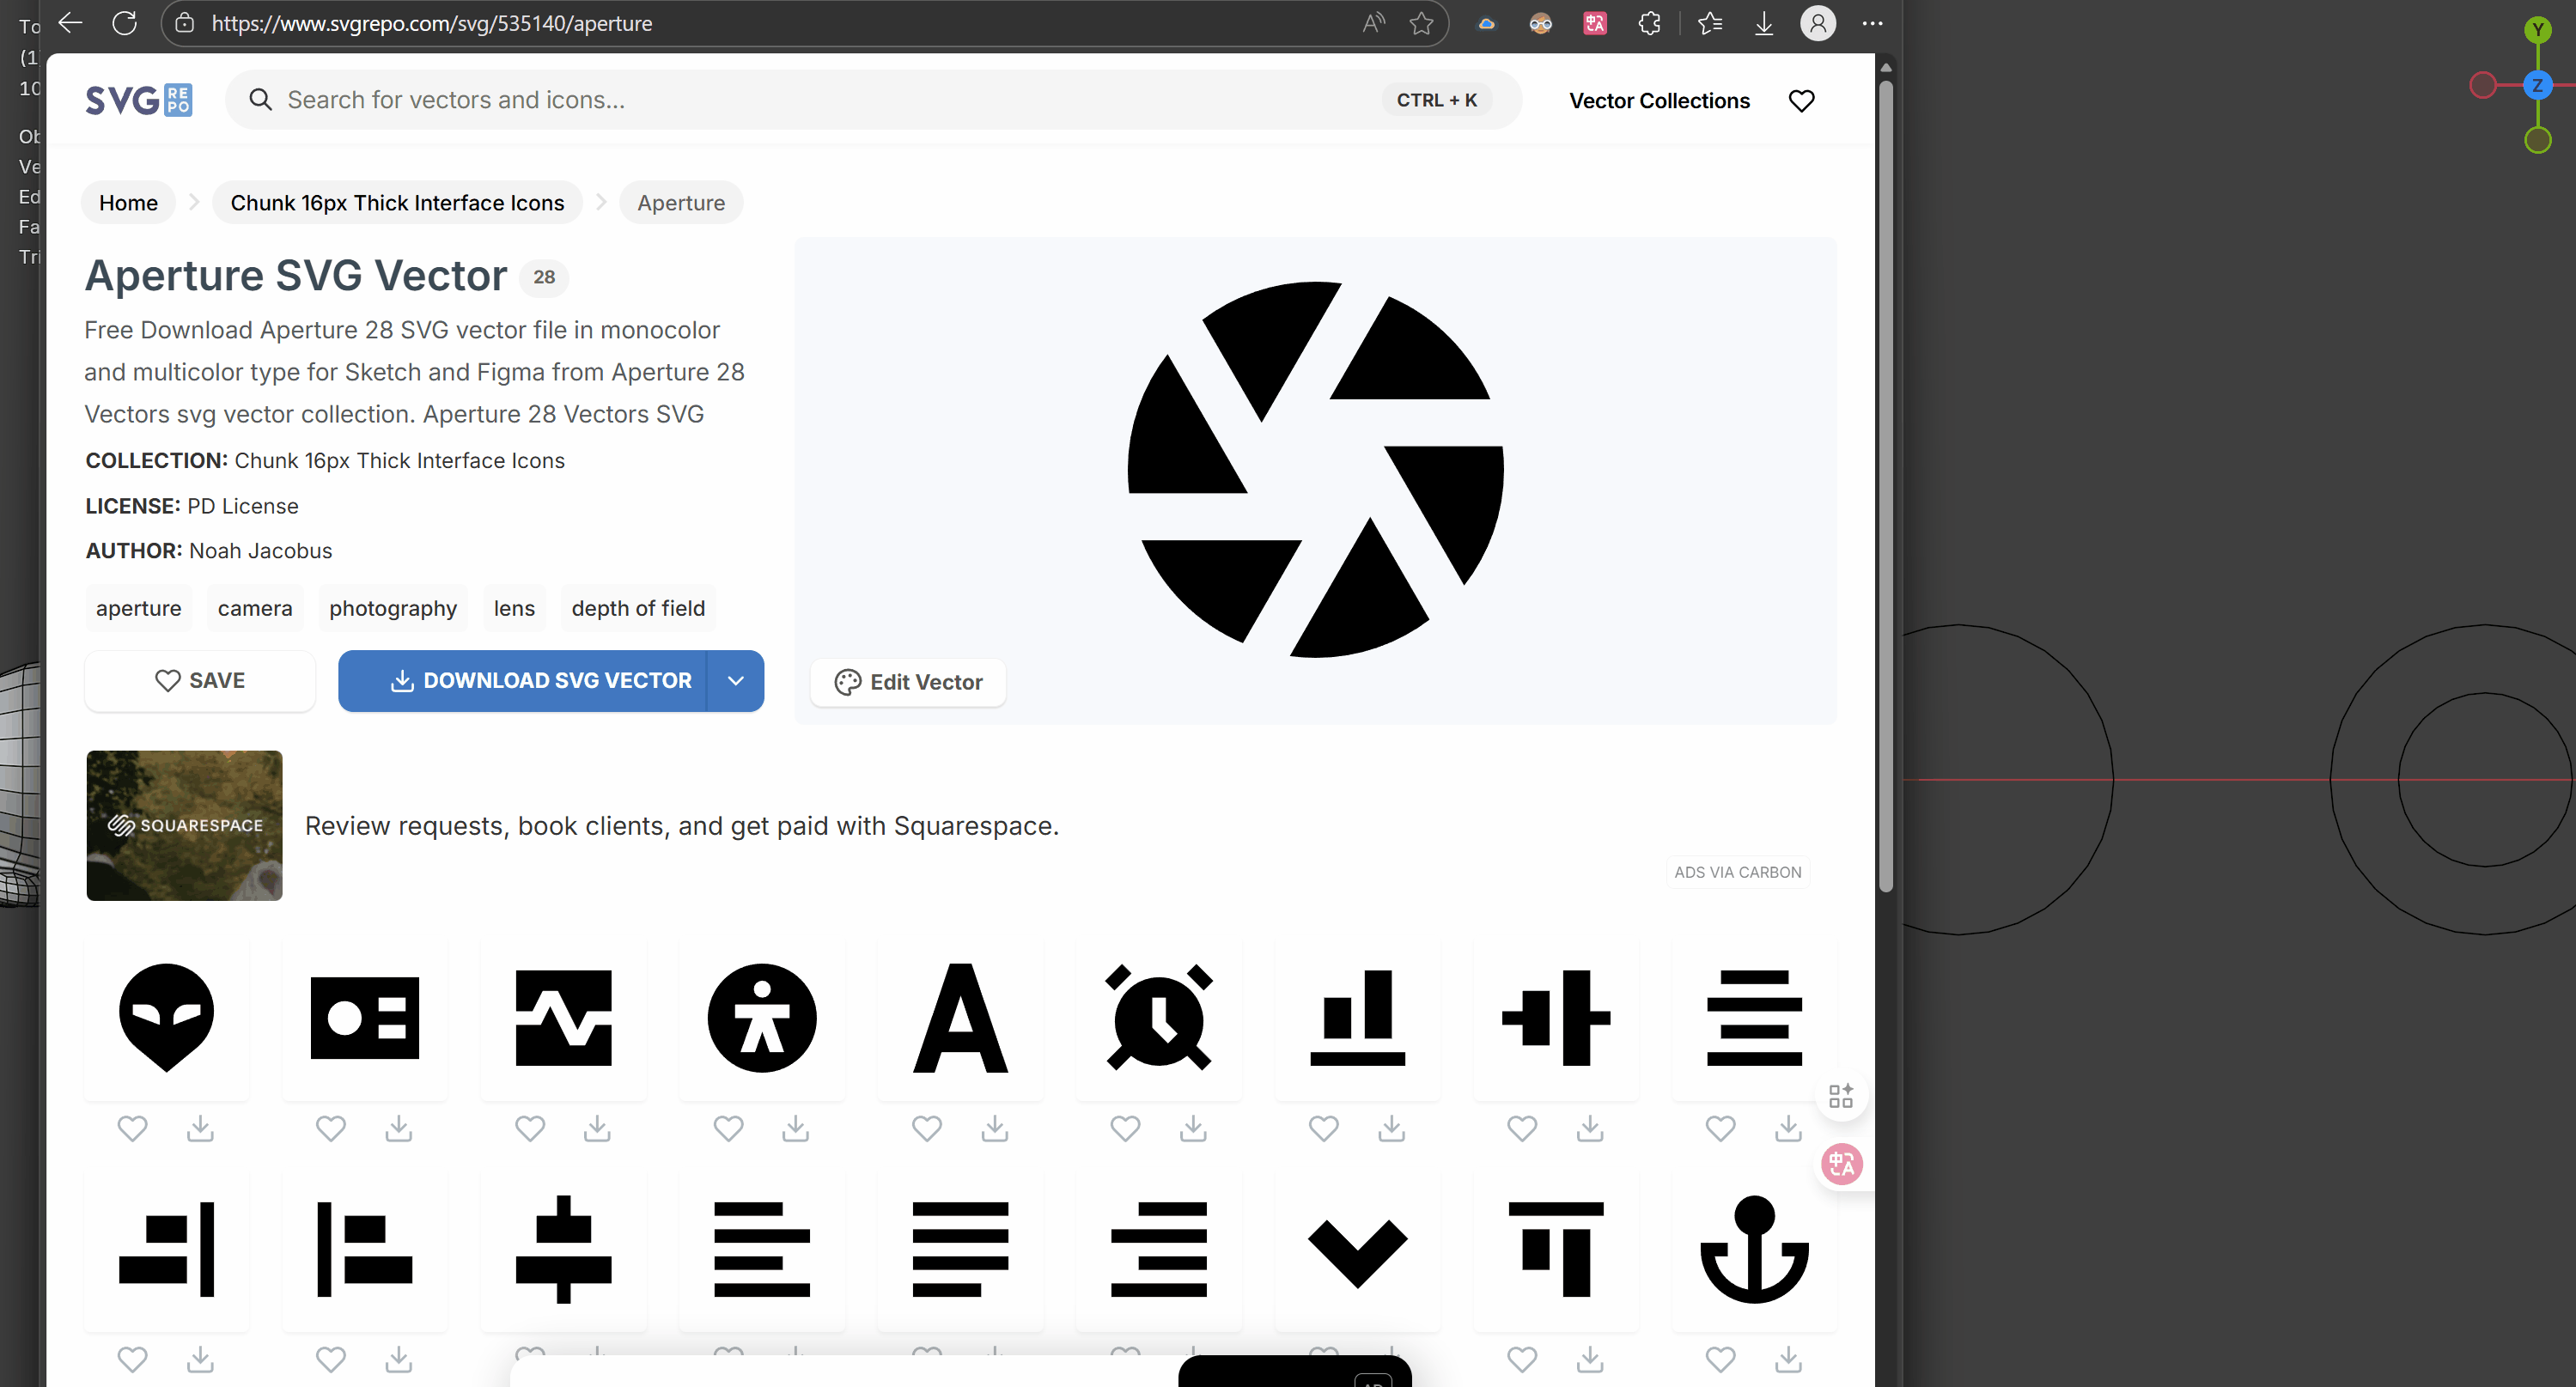2576x1387 pixels.
Task: Open the grid sparkle floating icon
Action: point(1841,1095)
